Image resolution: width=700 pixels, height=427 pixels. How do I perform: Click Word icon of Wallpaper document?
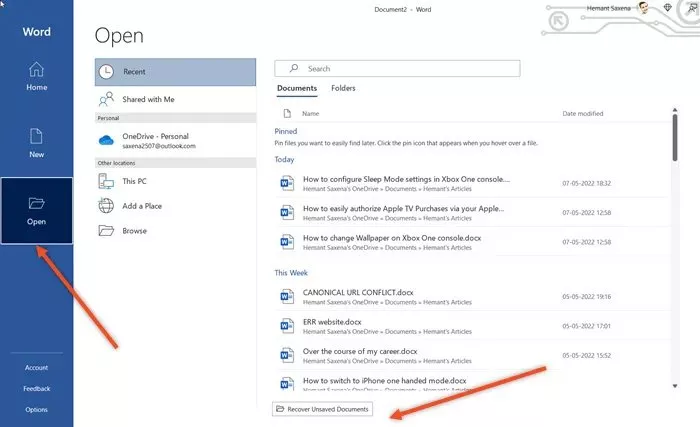[287, 242]
